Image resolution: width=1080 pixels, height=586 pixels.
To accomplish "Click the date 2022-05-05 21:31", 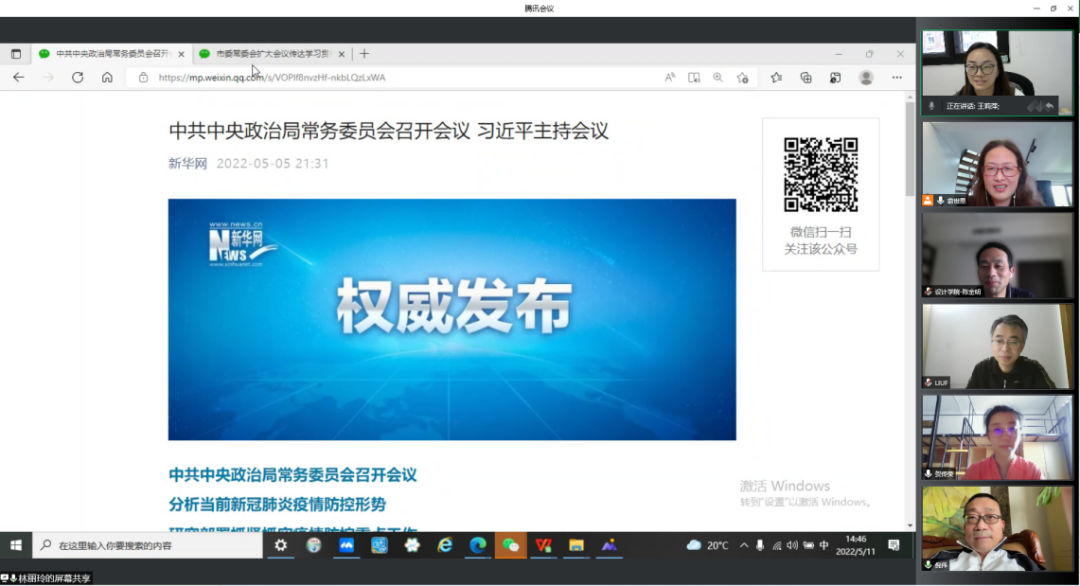I will pyautogui.click(x=273, y=163).
